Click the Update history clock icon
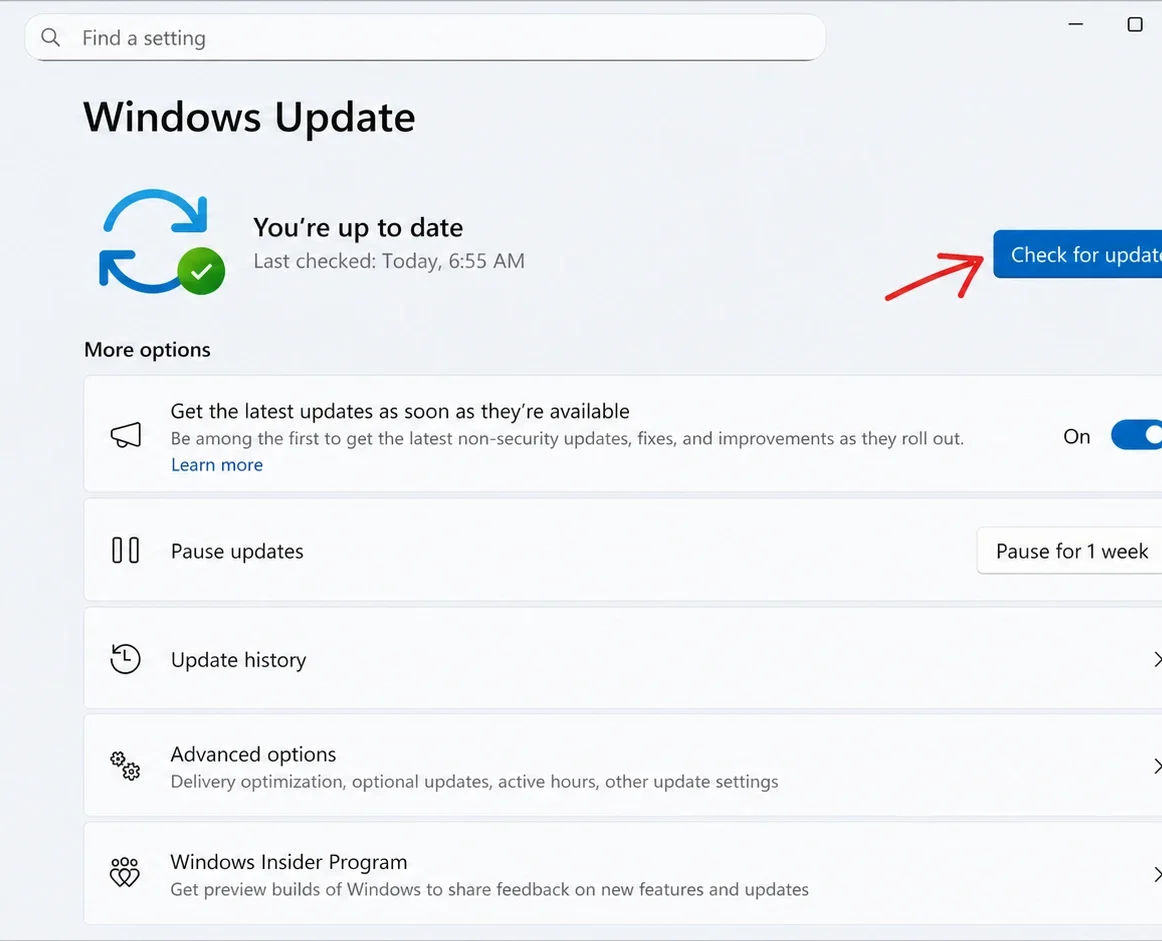 pyautogui.click(x=125, y=659)
